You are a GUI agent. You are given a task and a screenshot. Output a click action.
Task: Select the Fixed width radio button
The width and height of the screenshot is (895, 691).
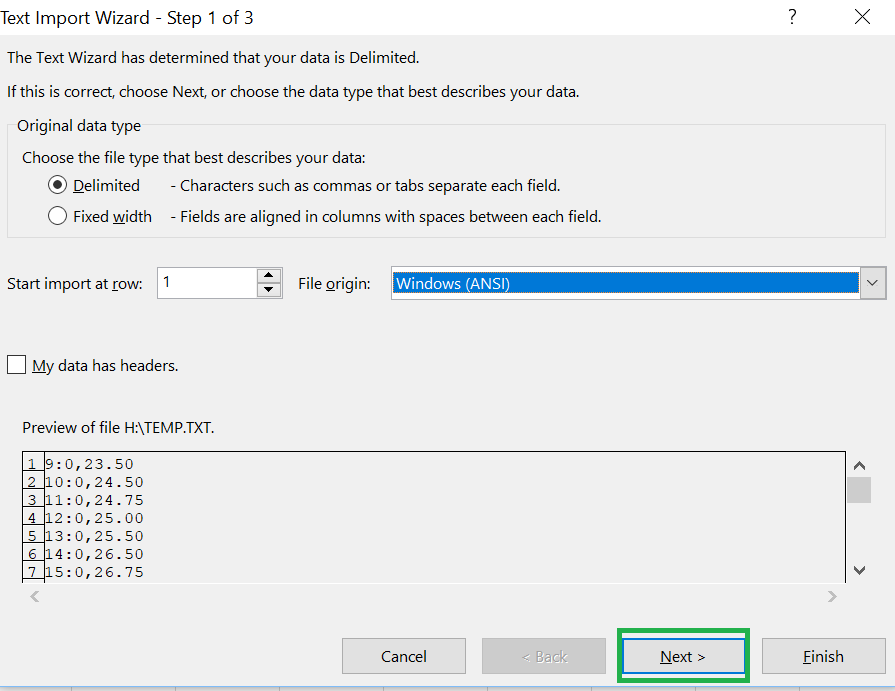tap(57, 215)
